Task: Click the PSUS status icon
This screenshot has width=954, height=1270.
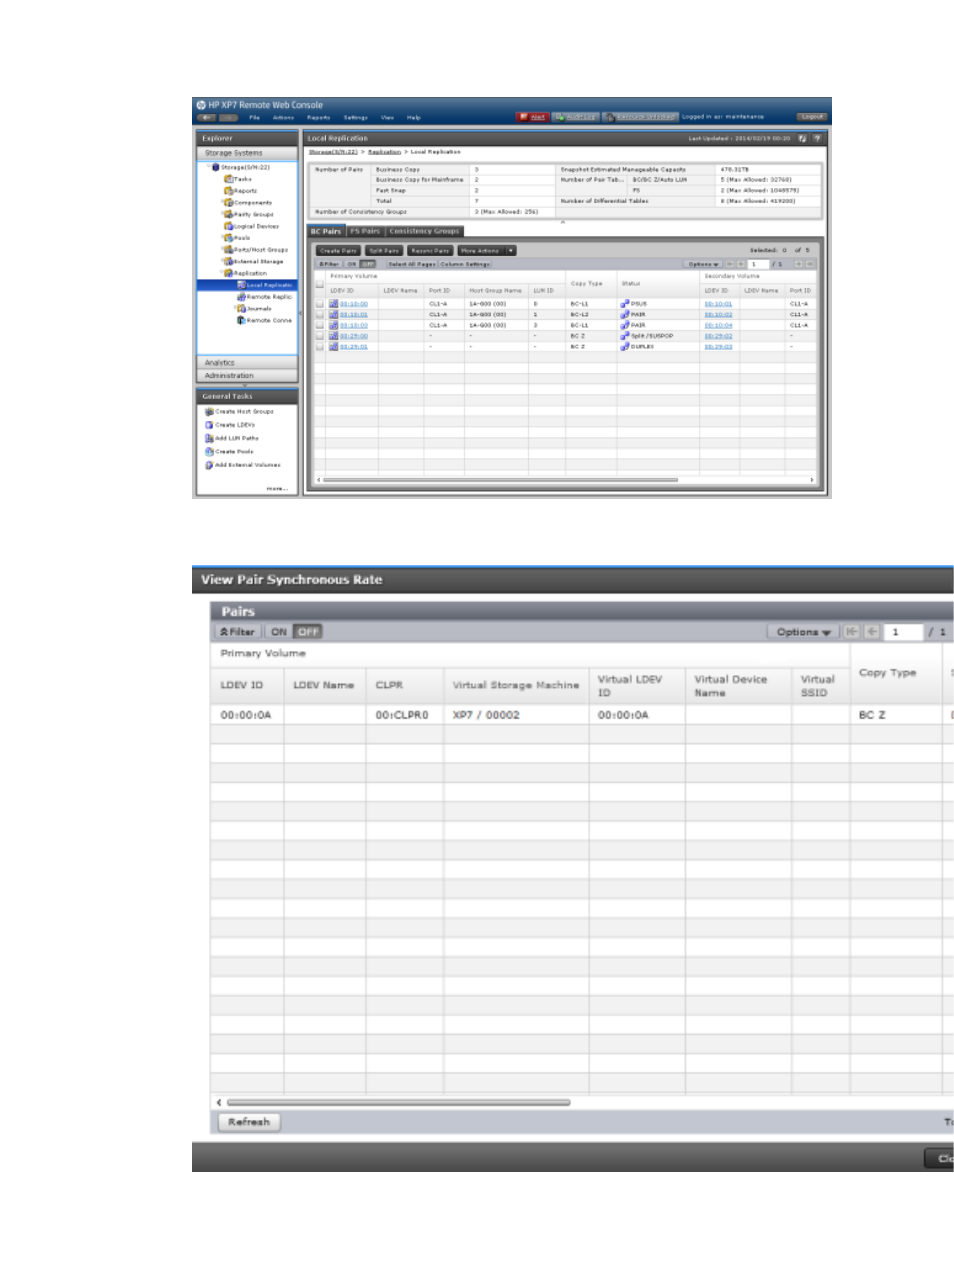Action: click(624, 303)
